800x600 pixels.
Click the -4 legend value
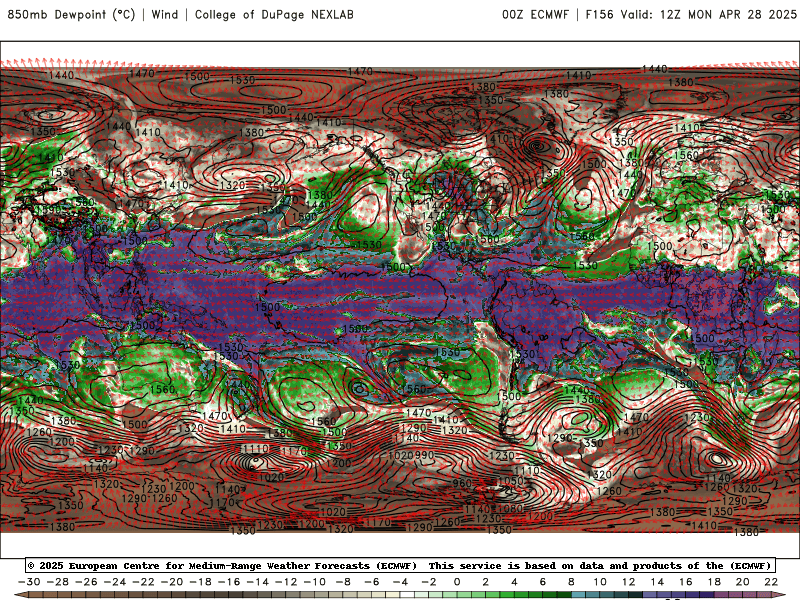coord(400,582)
